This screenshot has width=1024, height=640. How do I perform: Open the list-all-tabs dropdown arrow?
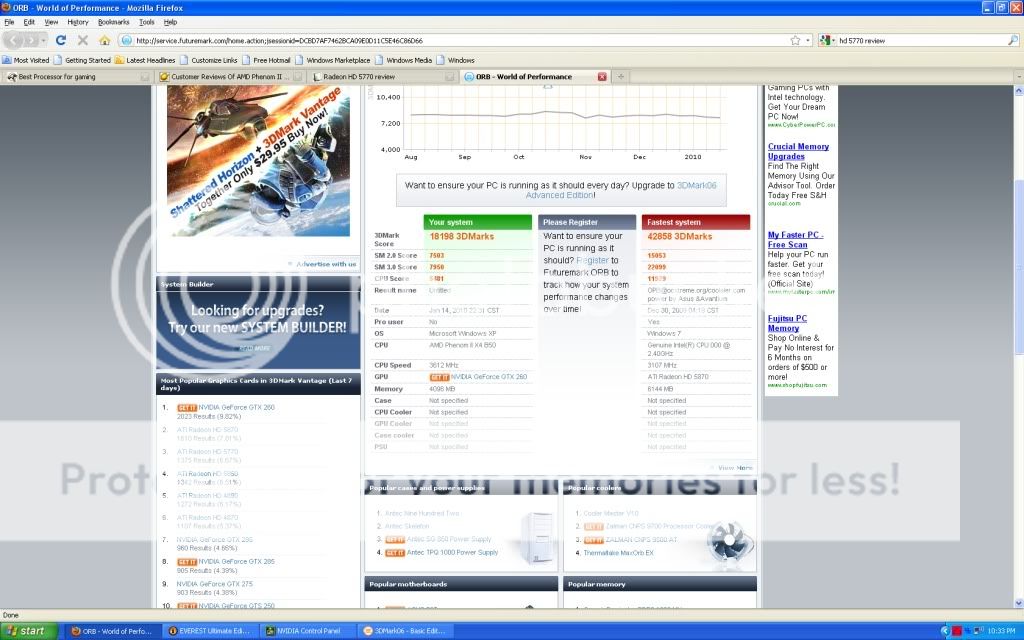1018,77
